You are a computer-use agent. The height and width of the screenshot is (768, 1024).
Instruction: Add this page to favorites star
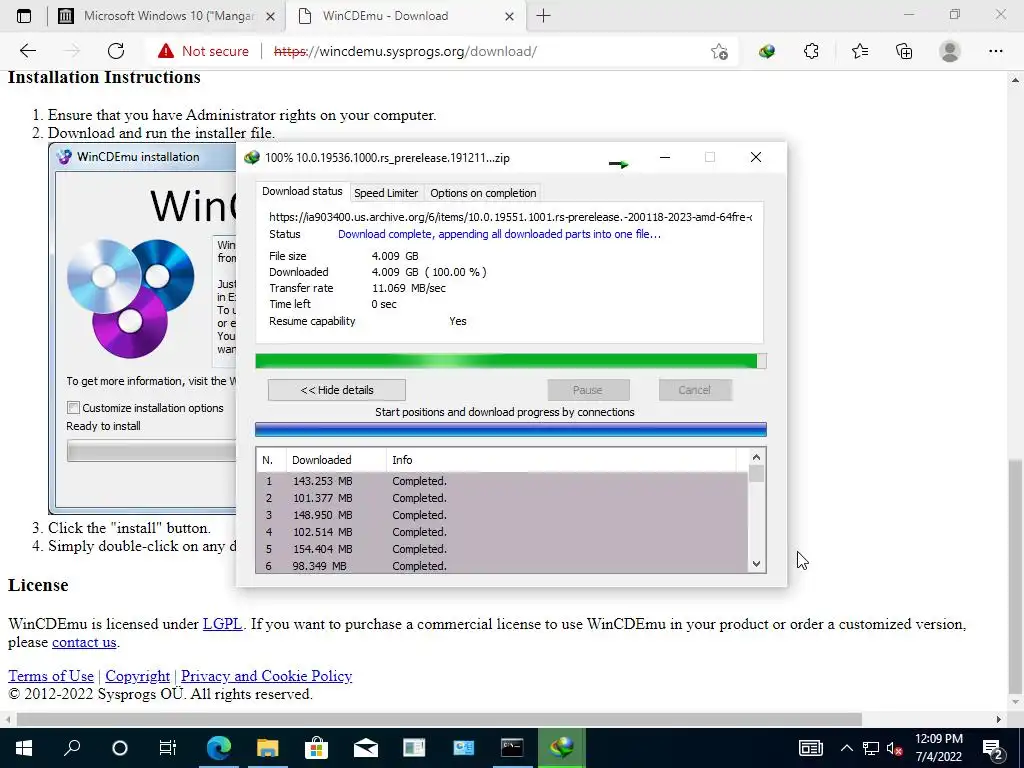point(719,51)
